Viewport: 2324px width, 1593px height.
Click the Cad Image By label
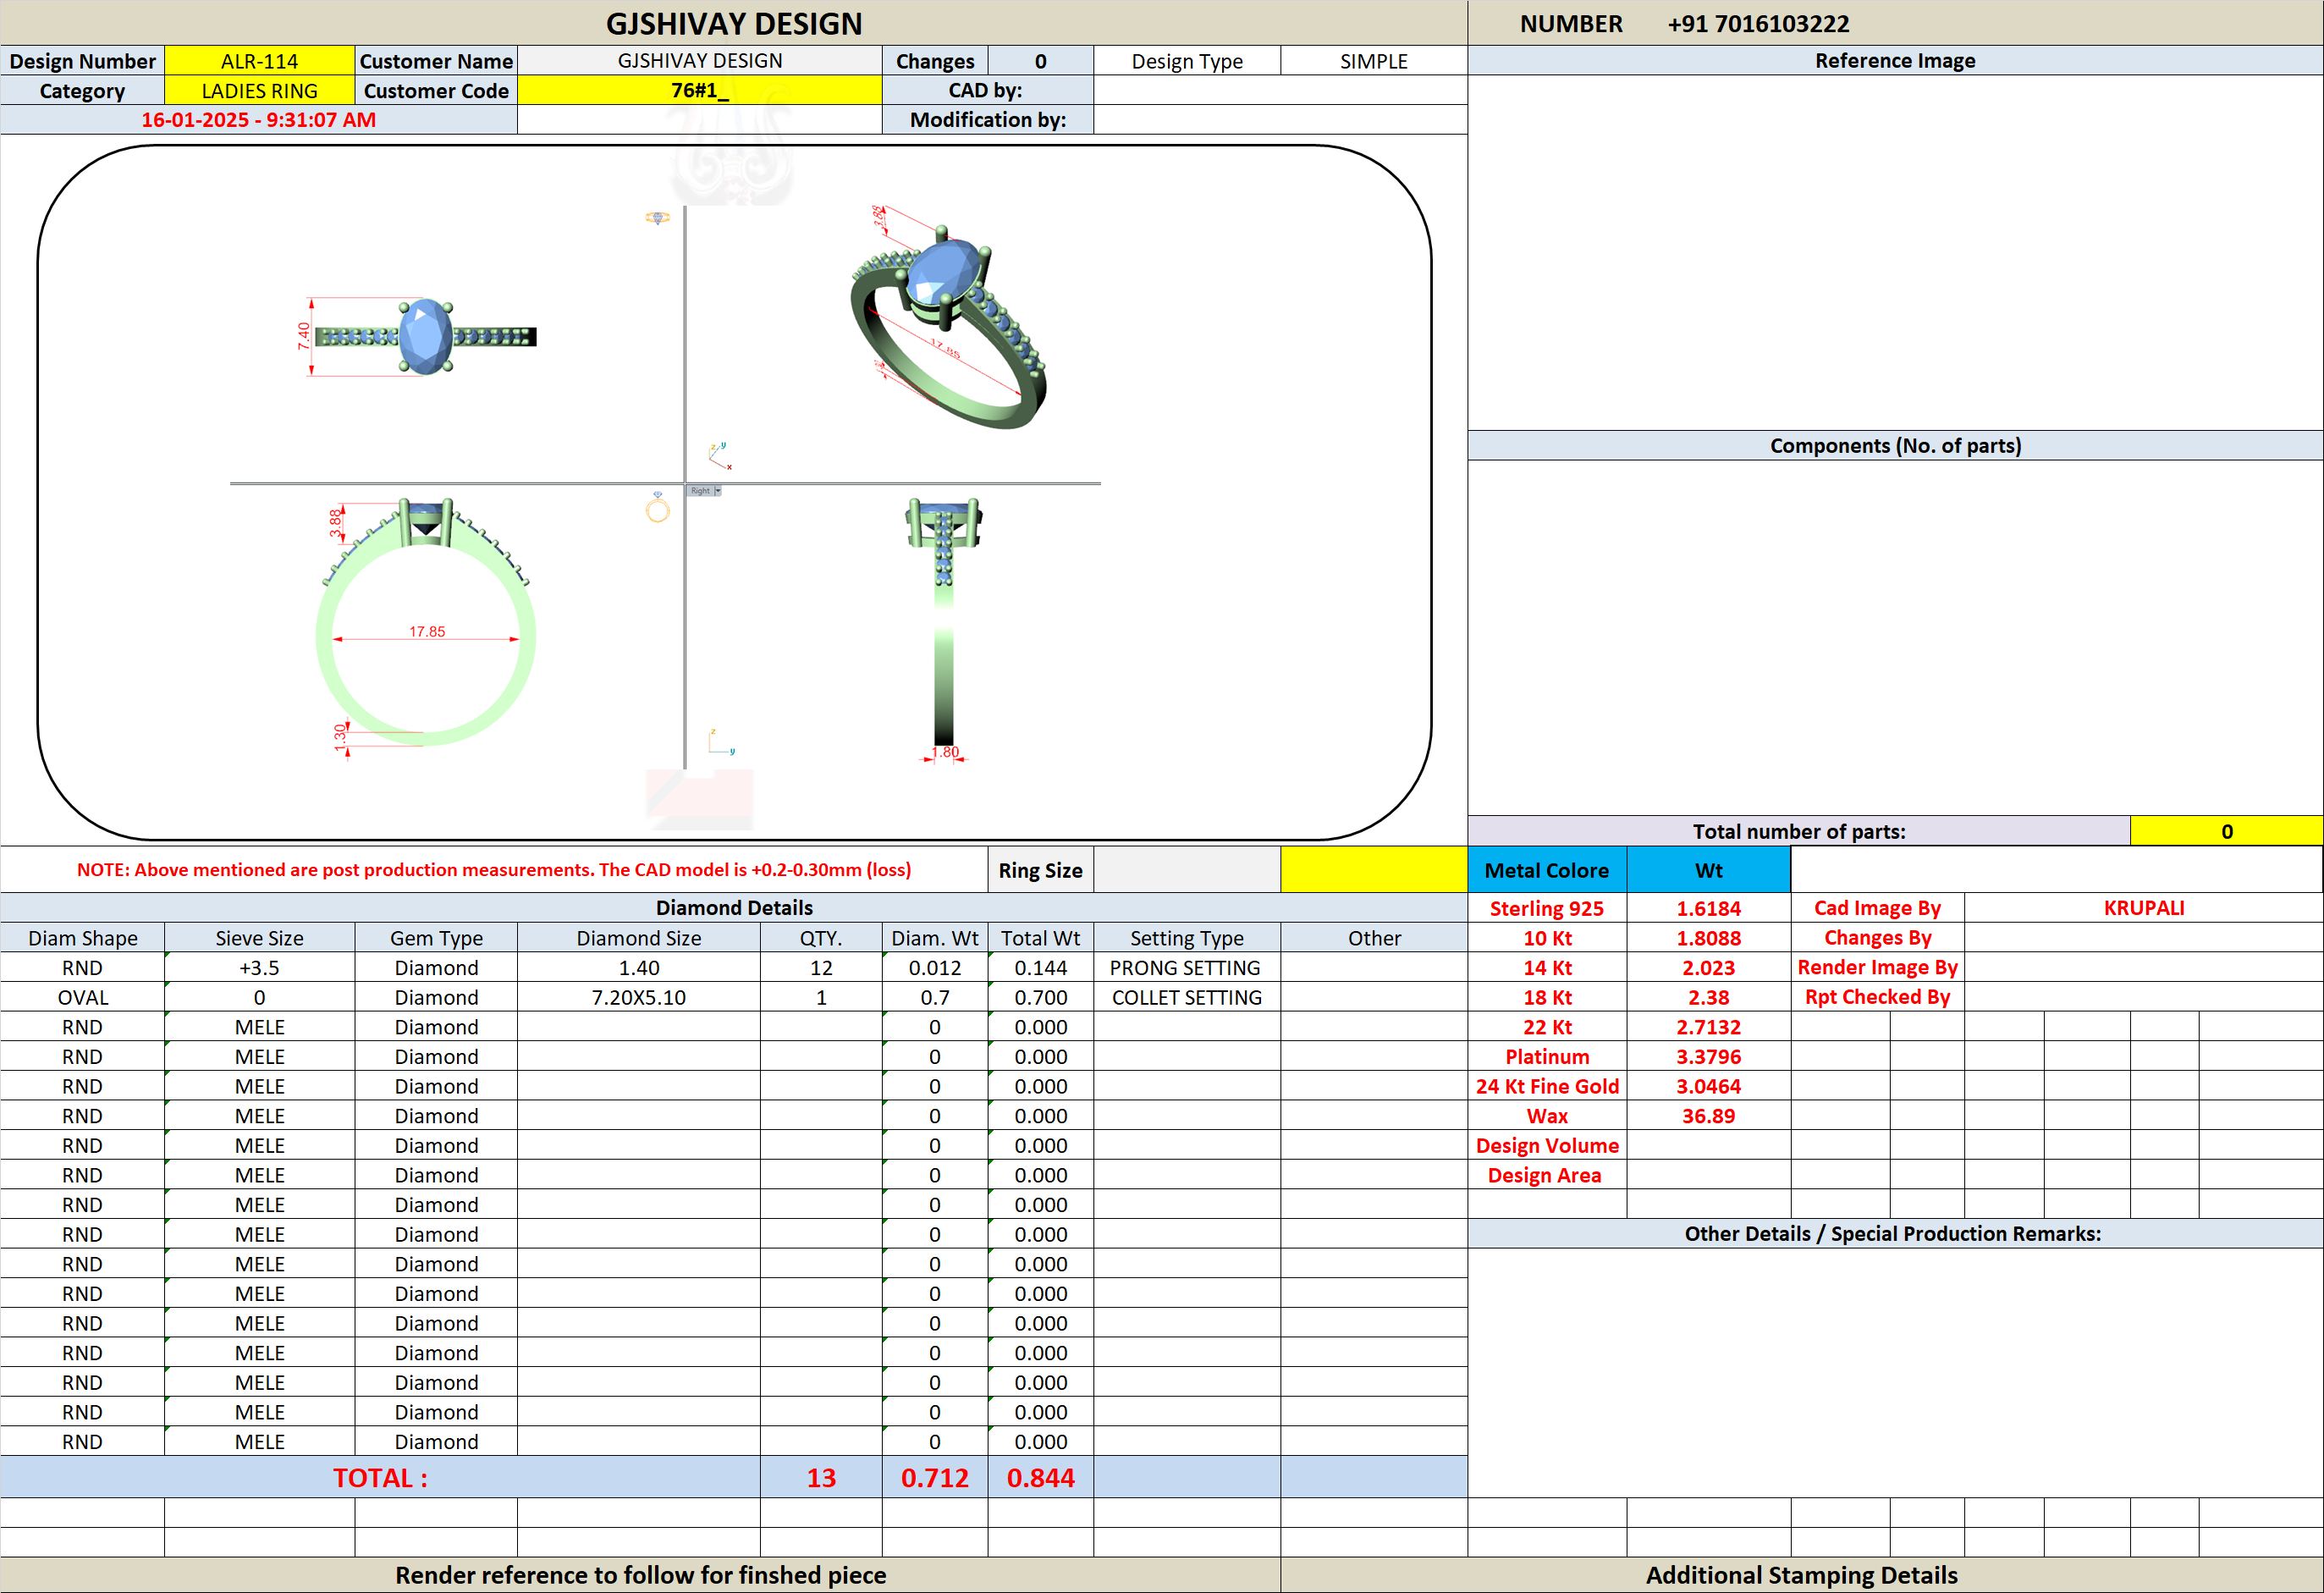[x=1877, y=908]
